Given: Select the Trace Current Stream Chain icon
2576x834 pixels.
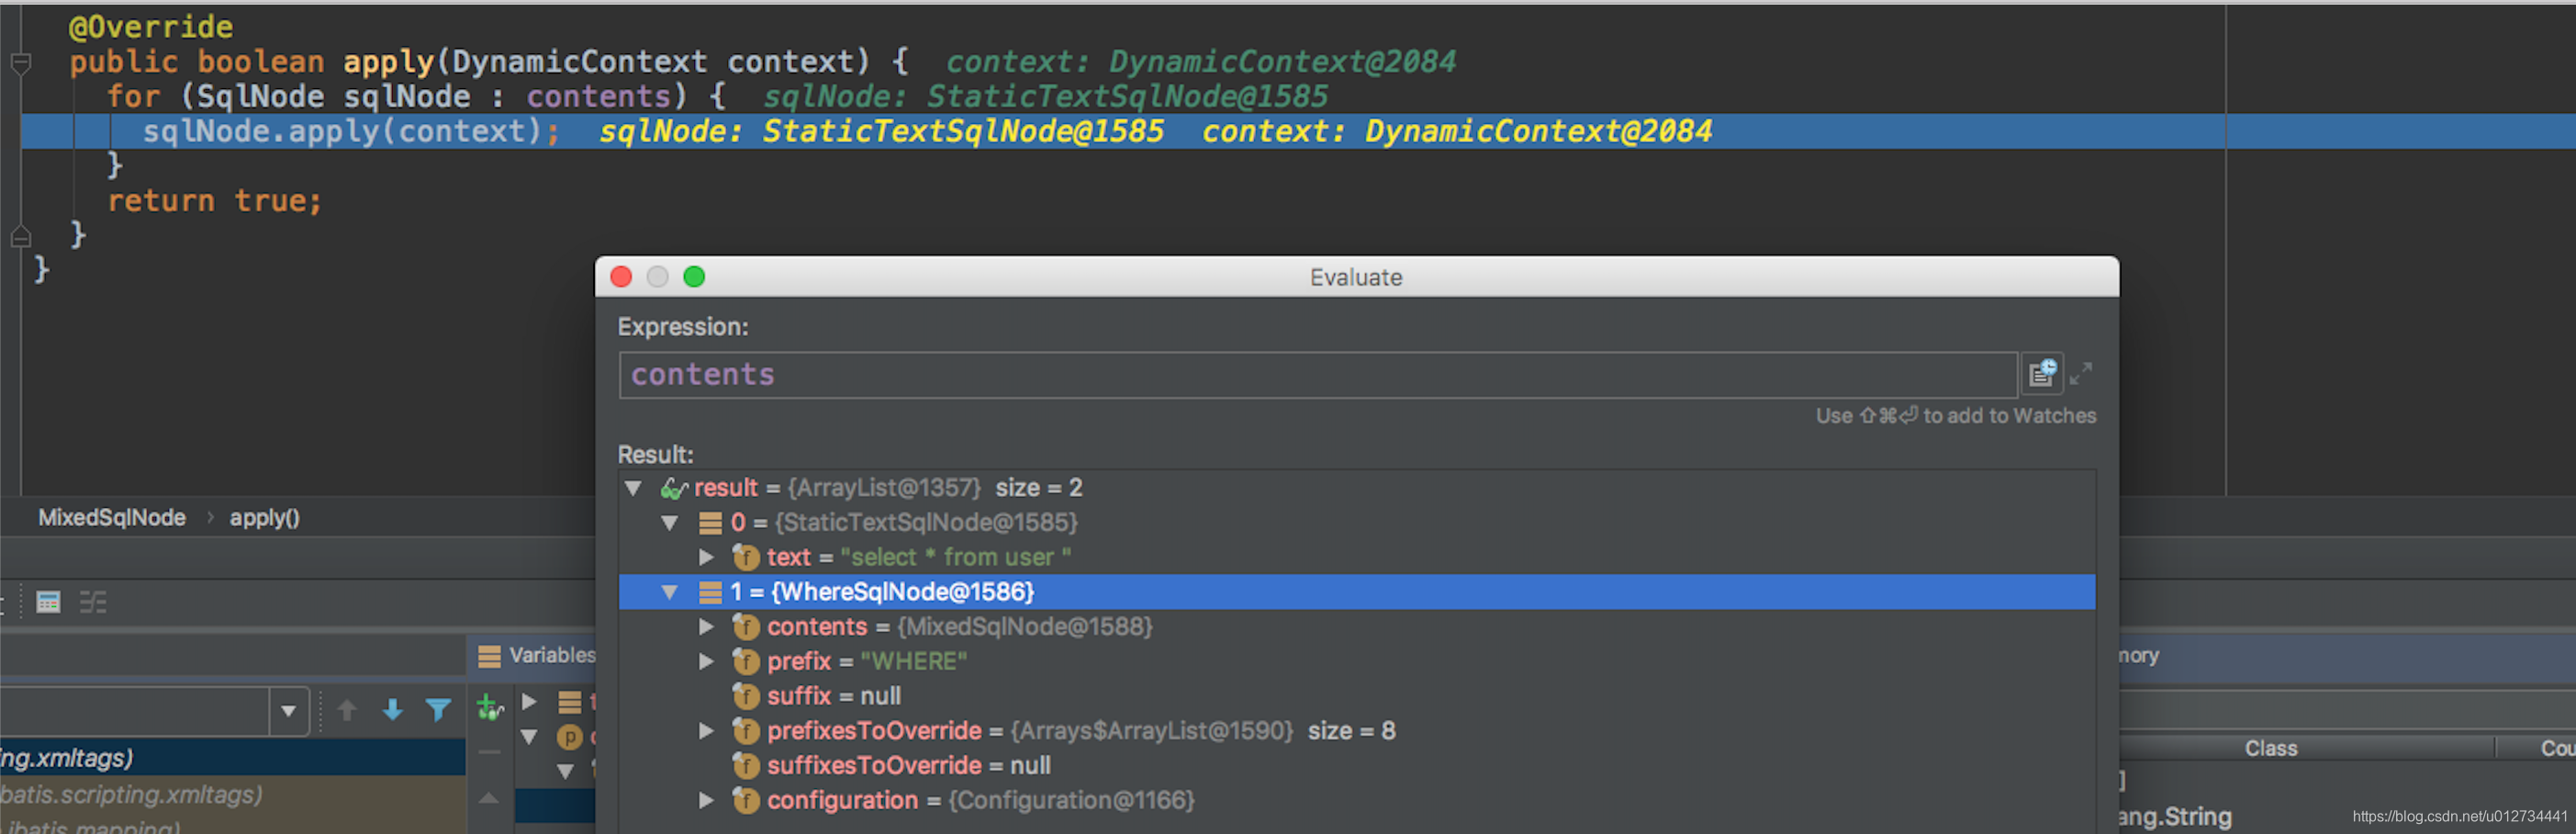Looking at the screenshot, I should pyautogui.click(x=93, y=602).
